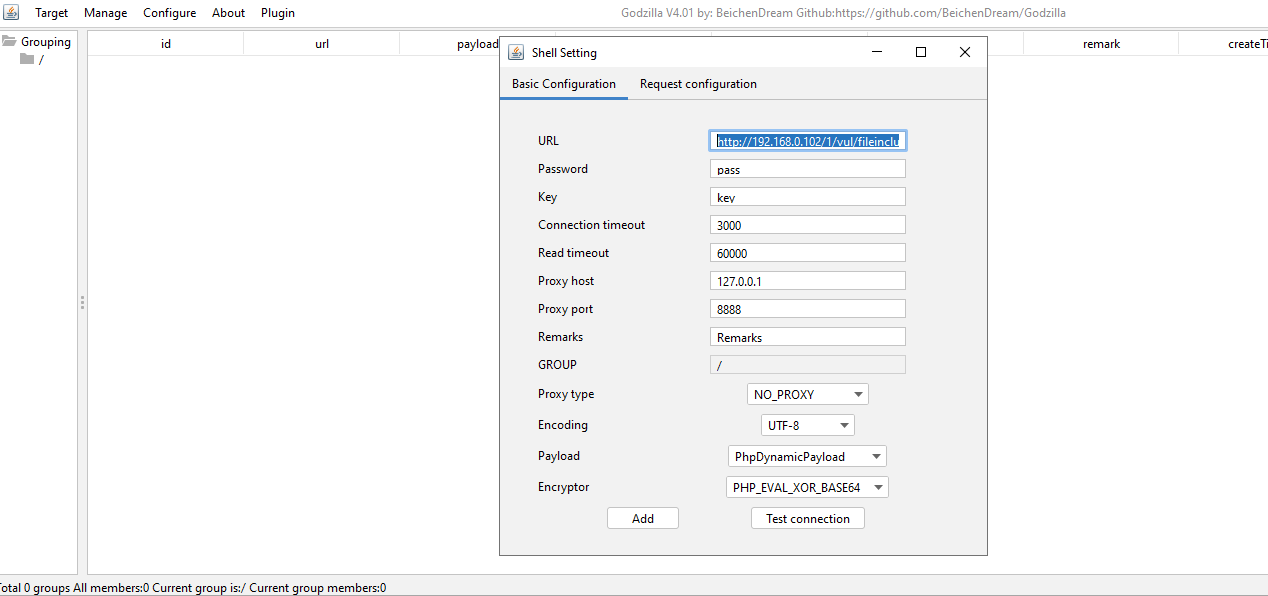The width and height of the screenshot is (1268, 596).
Task: Click the status bar group summary text
Action: (193, 588)
